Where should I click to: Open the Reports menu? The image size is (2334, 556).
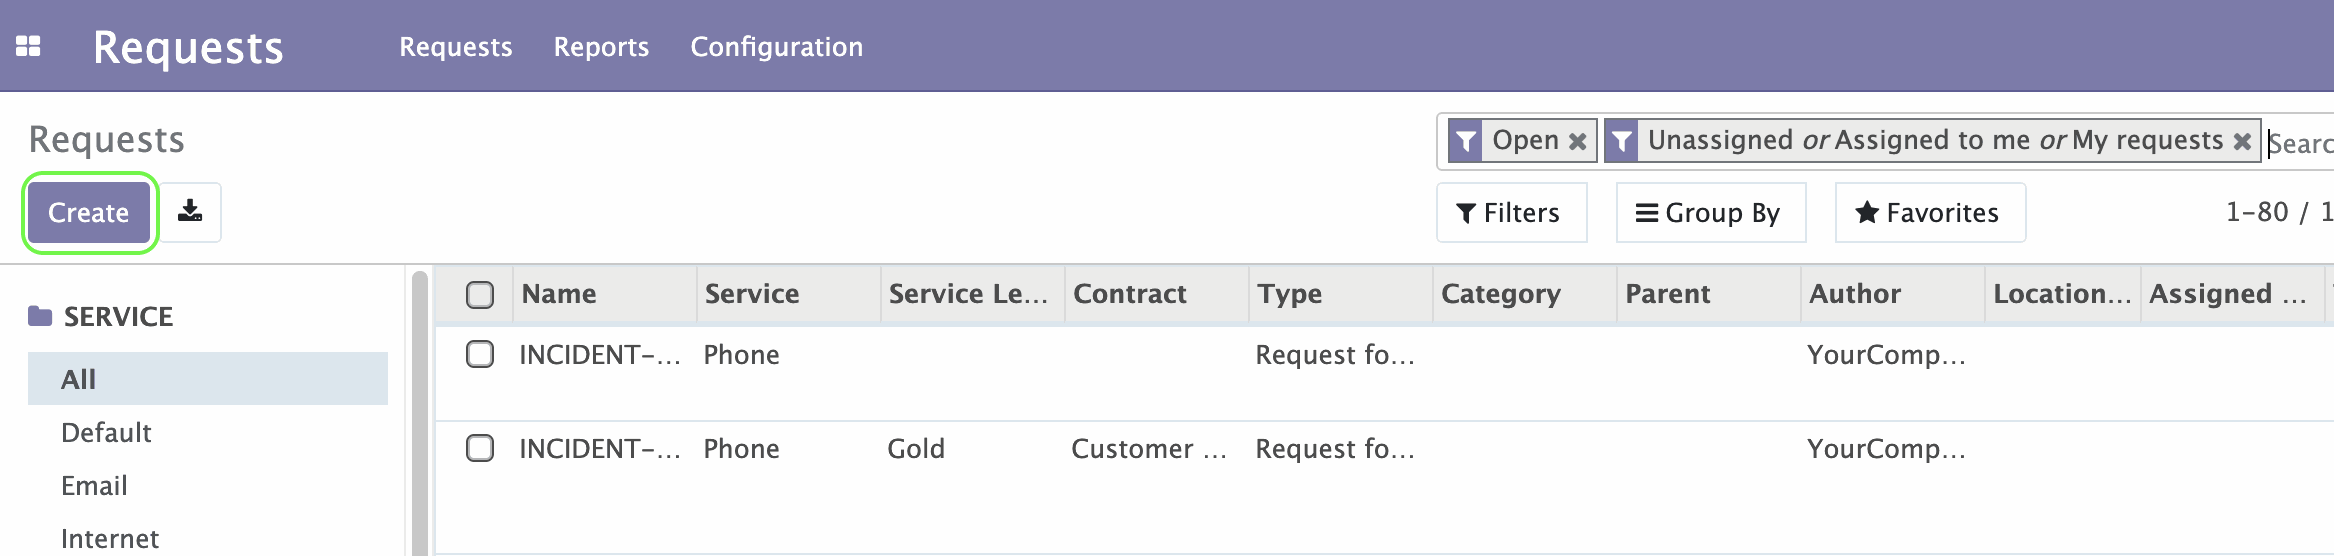[x=601, y=47]
